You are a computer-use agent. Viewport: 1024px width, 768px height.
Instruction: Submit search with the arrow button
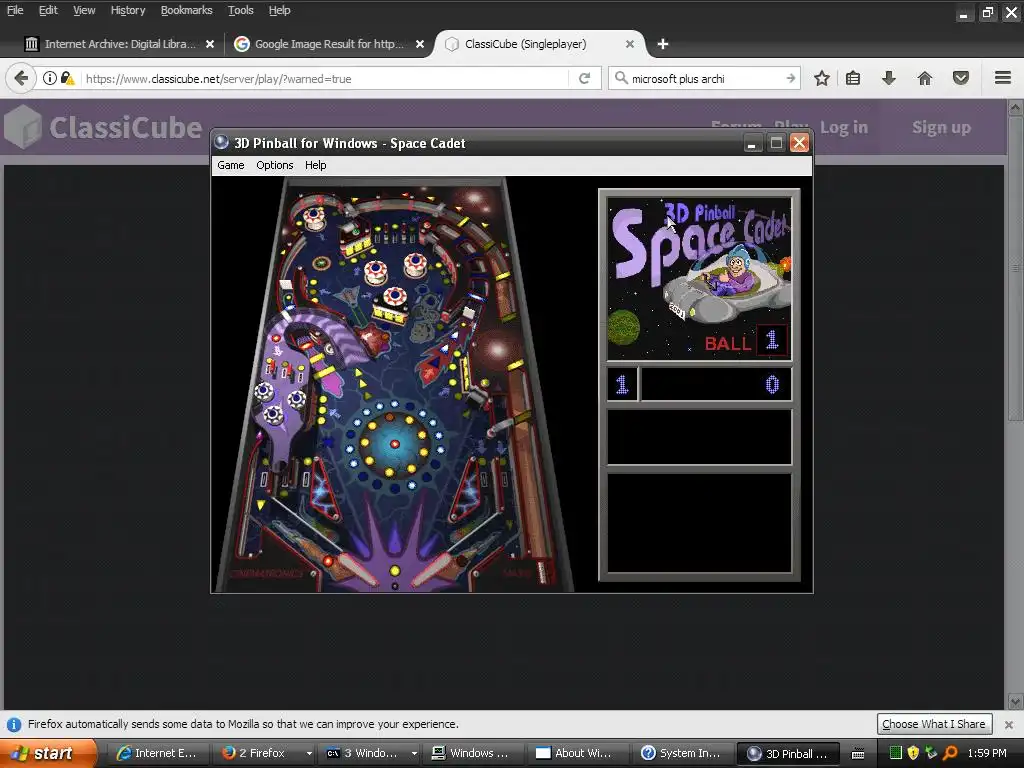pyautogui.click(x=791, y=78)
